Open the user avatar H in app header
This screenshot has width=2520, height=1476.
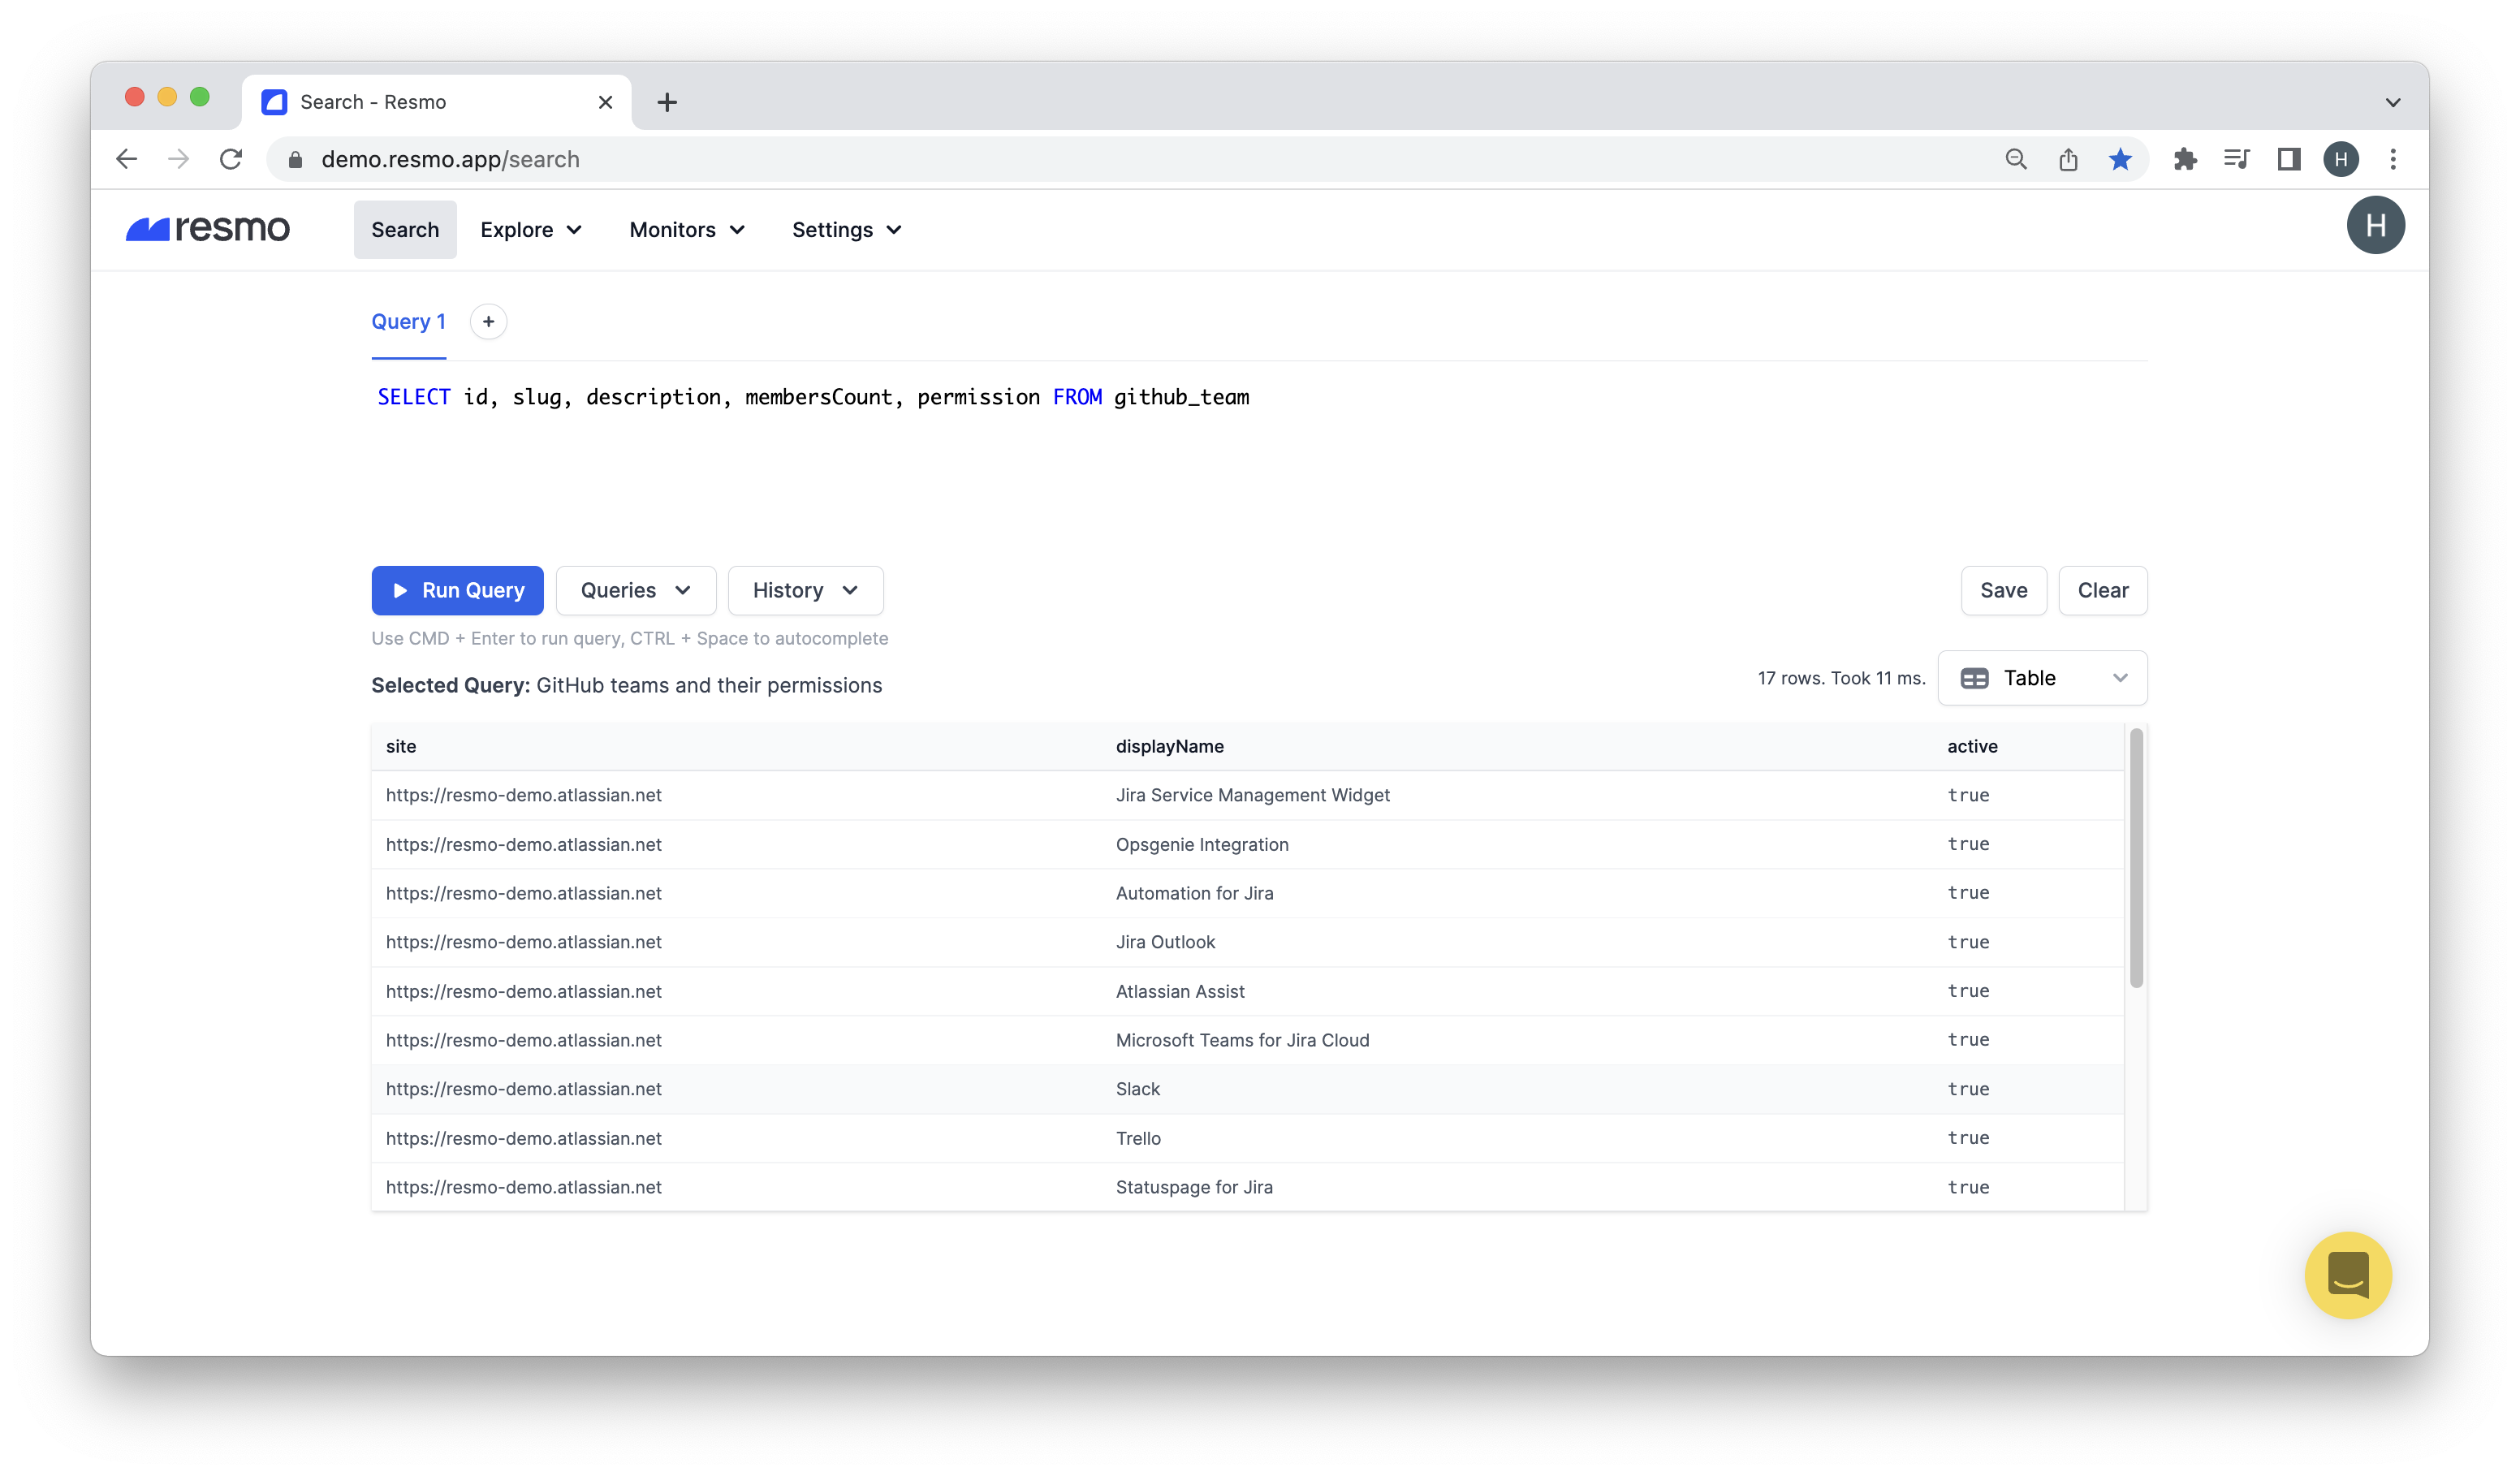pos(2375,226)
